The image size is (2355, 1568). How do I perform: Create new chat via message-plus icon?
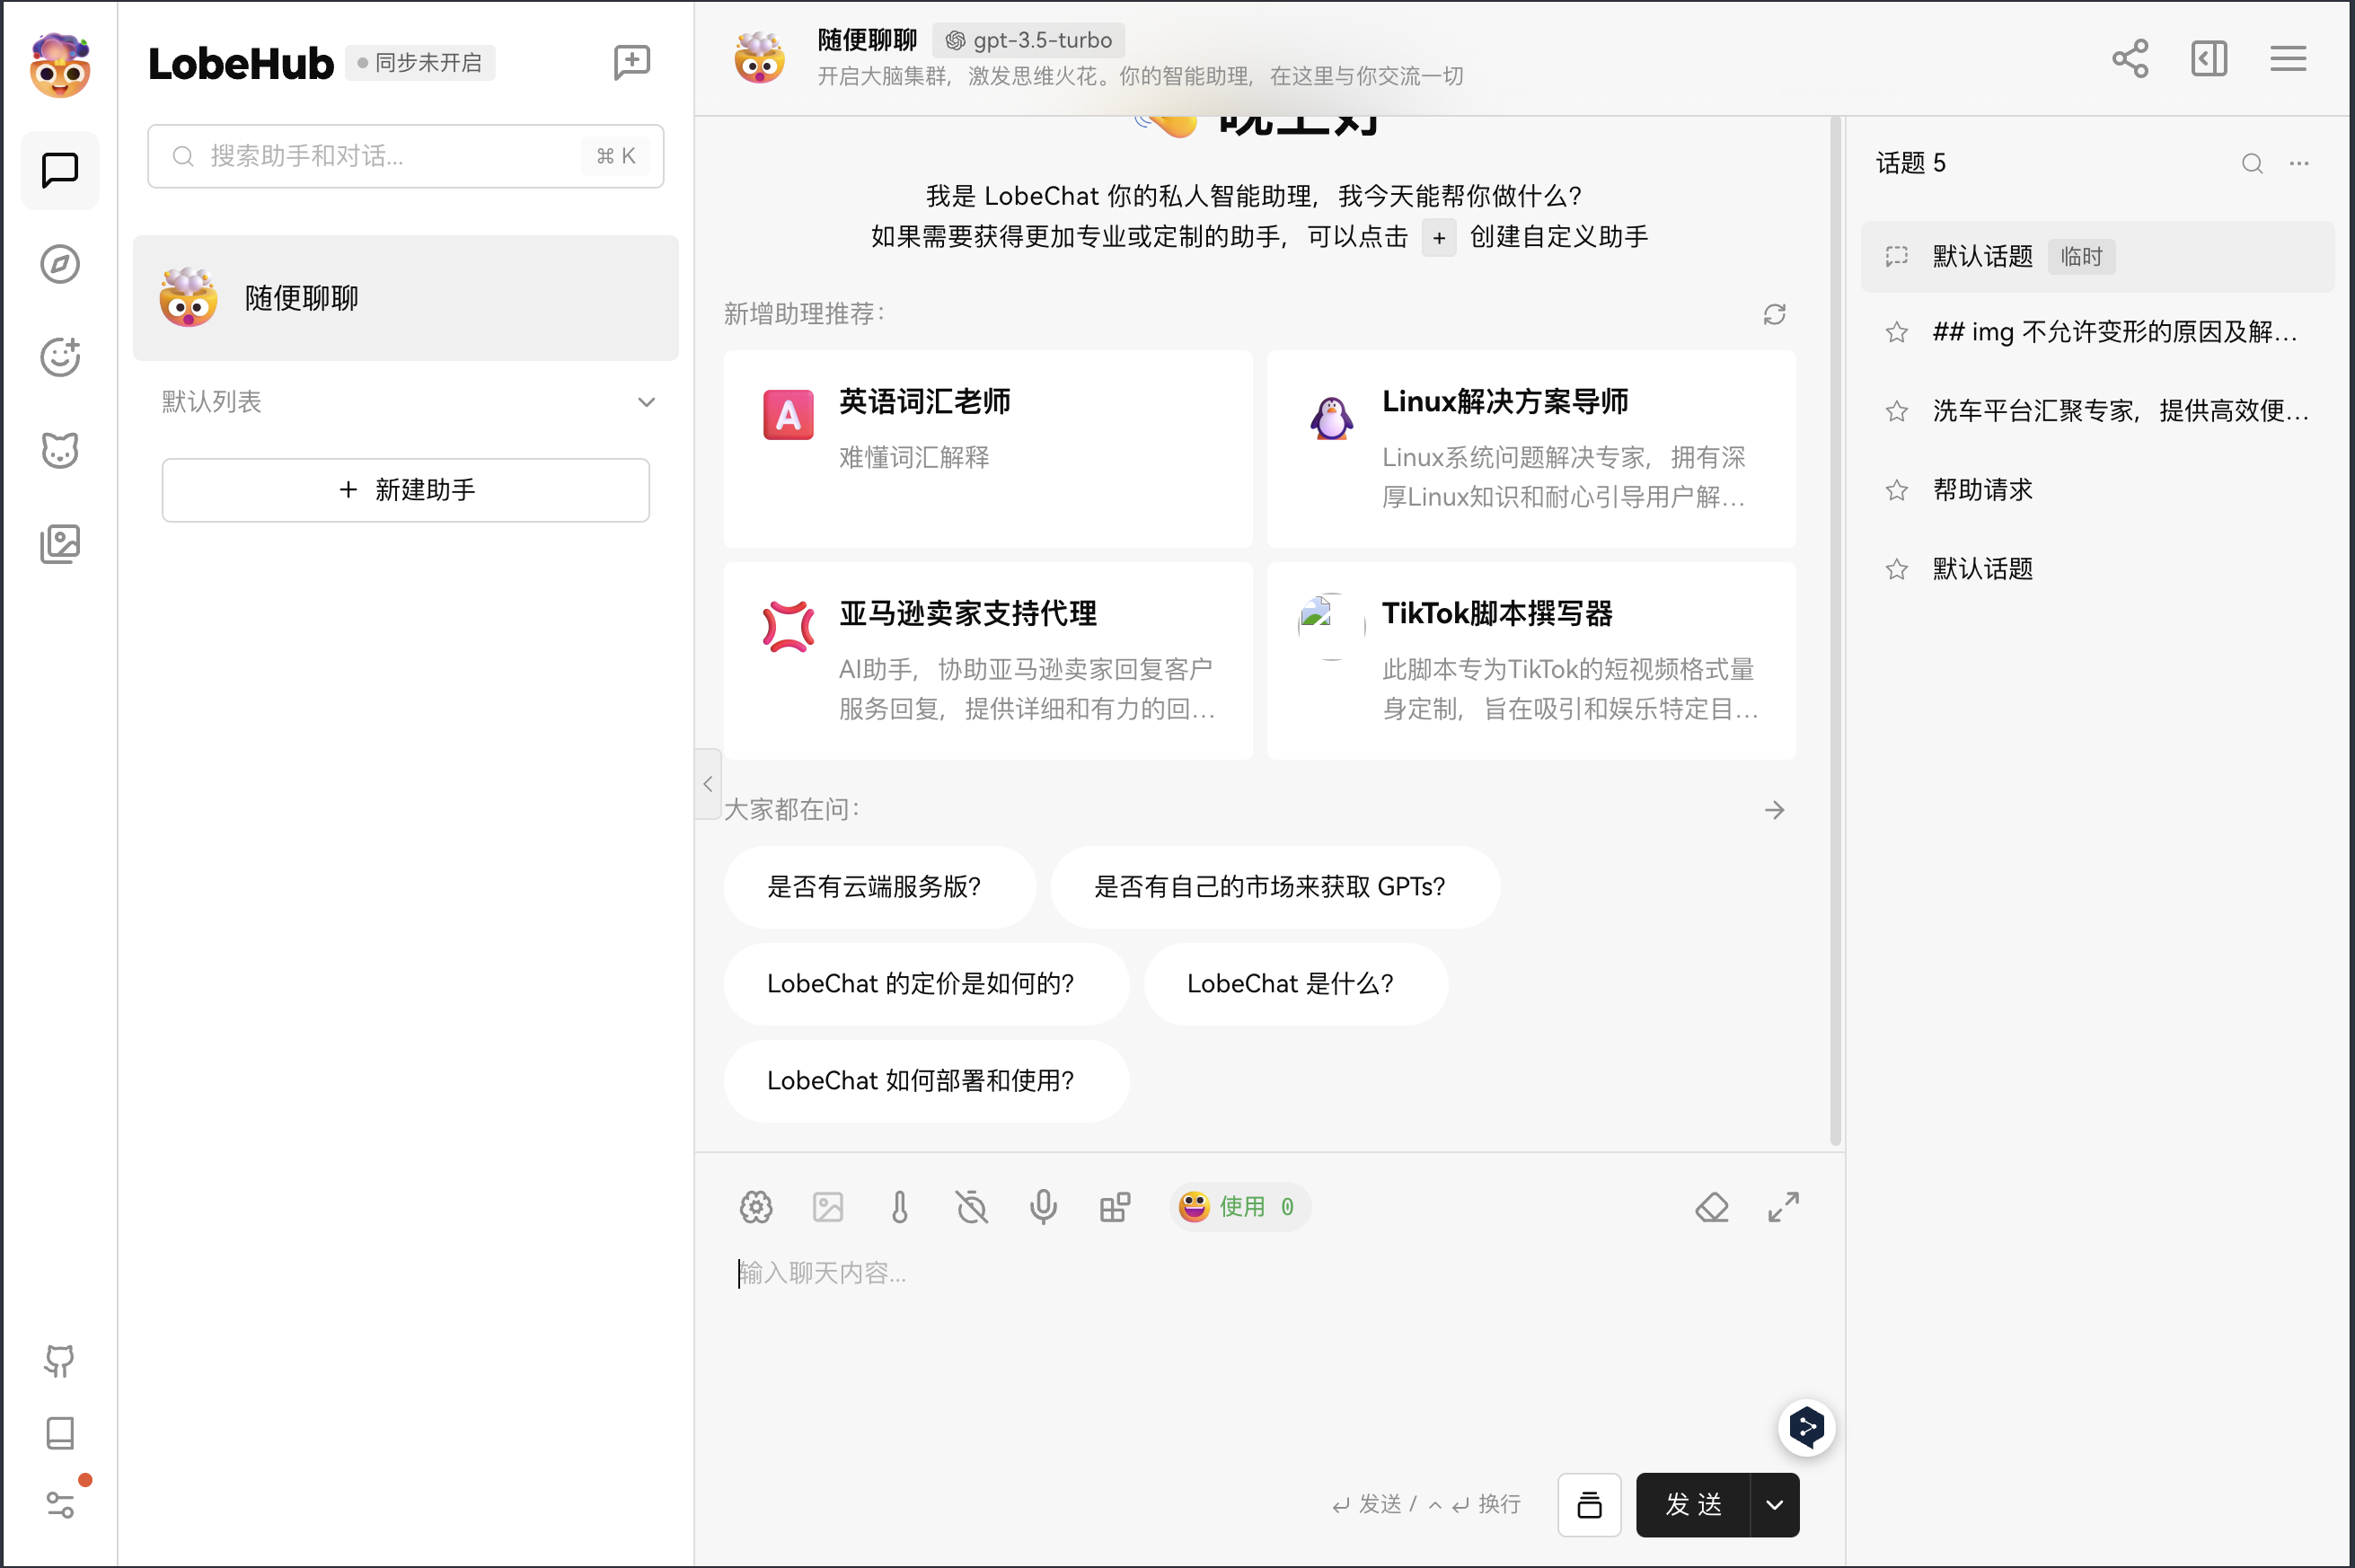click(x=632, y=63)
